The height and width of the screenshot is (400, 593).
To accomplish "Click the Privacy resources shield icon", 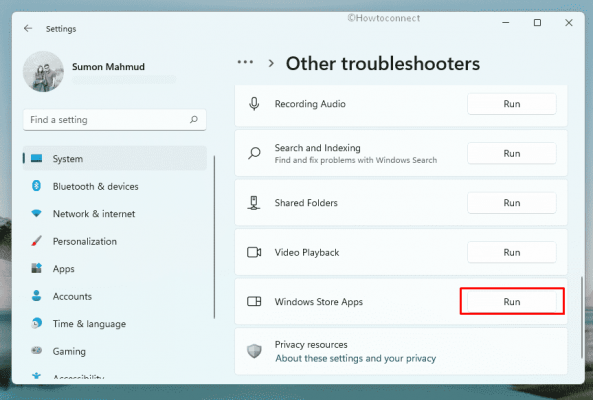I will [254, 351].
